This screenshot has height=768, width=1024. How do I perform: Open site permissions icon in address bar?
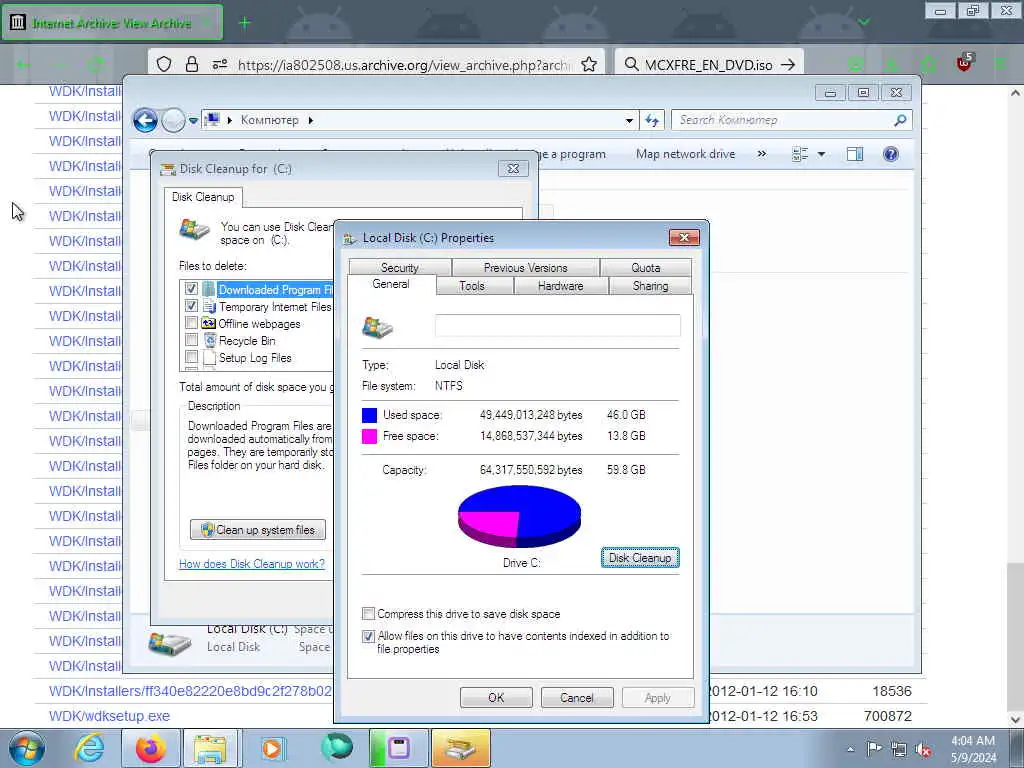[219, 64]
